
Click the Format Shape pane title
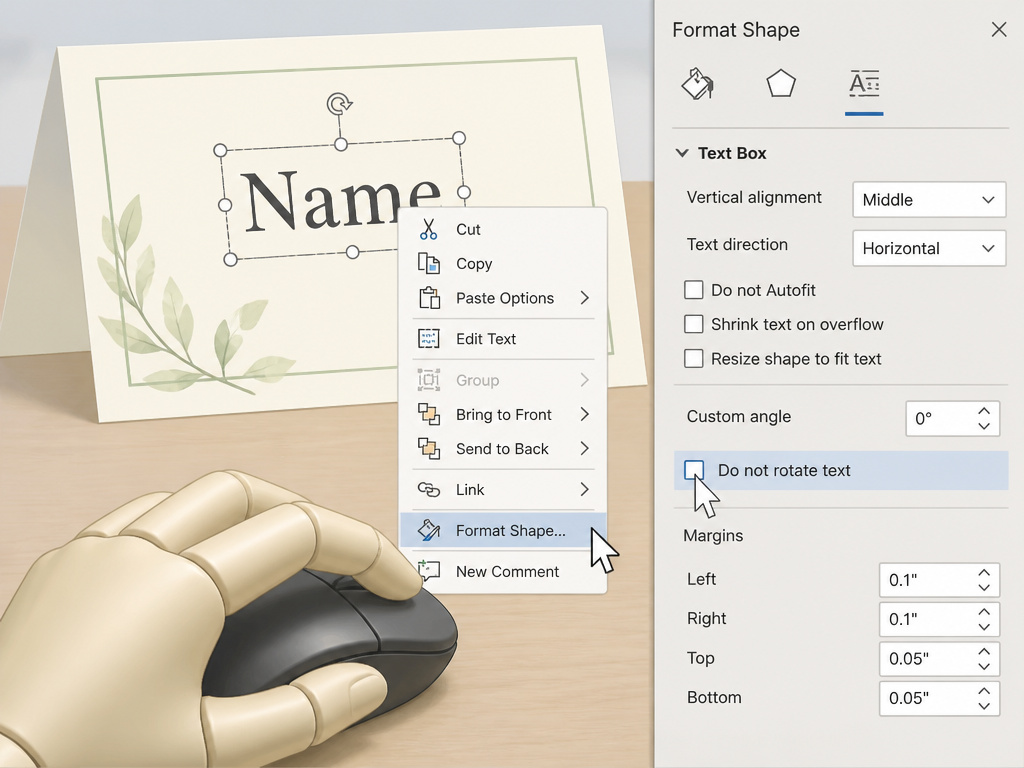pyautogui.click(x=736, y=30)
